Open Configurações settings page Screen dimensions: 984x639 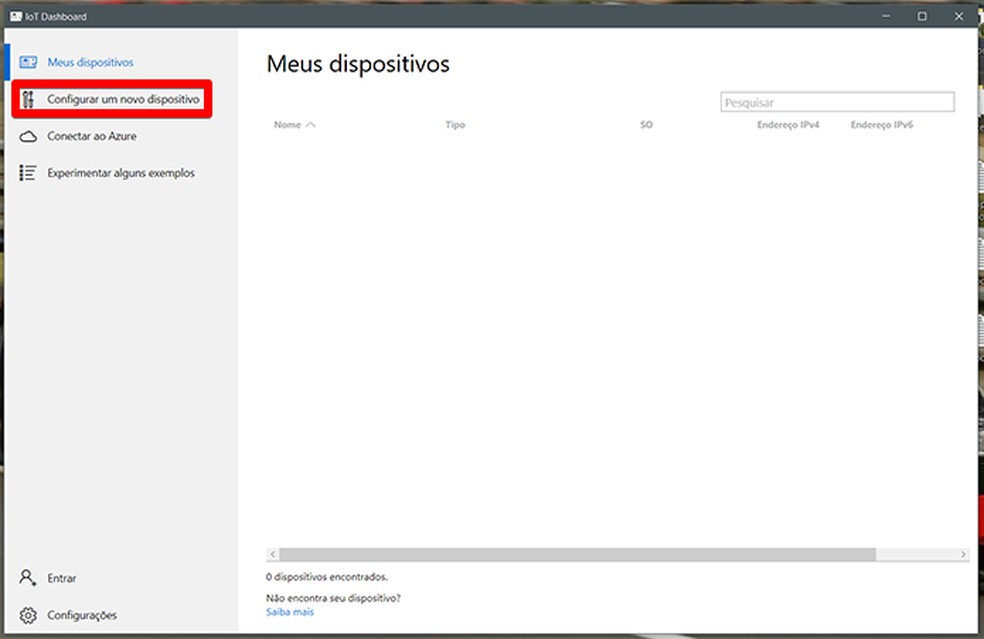tap(82, 615)
